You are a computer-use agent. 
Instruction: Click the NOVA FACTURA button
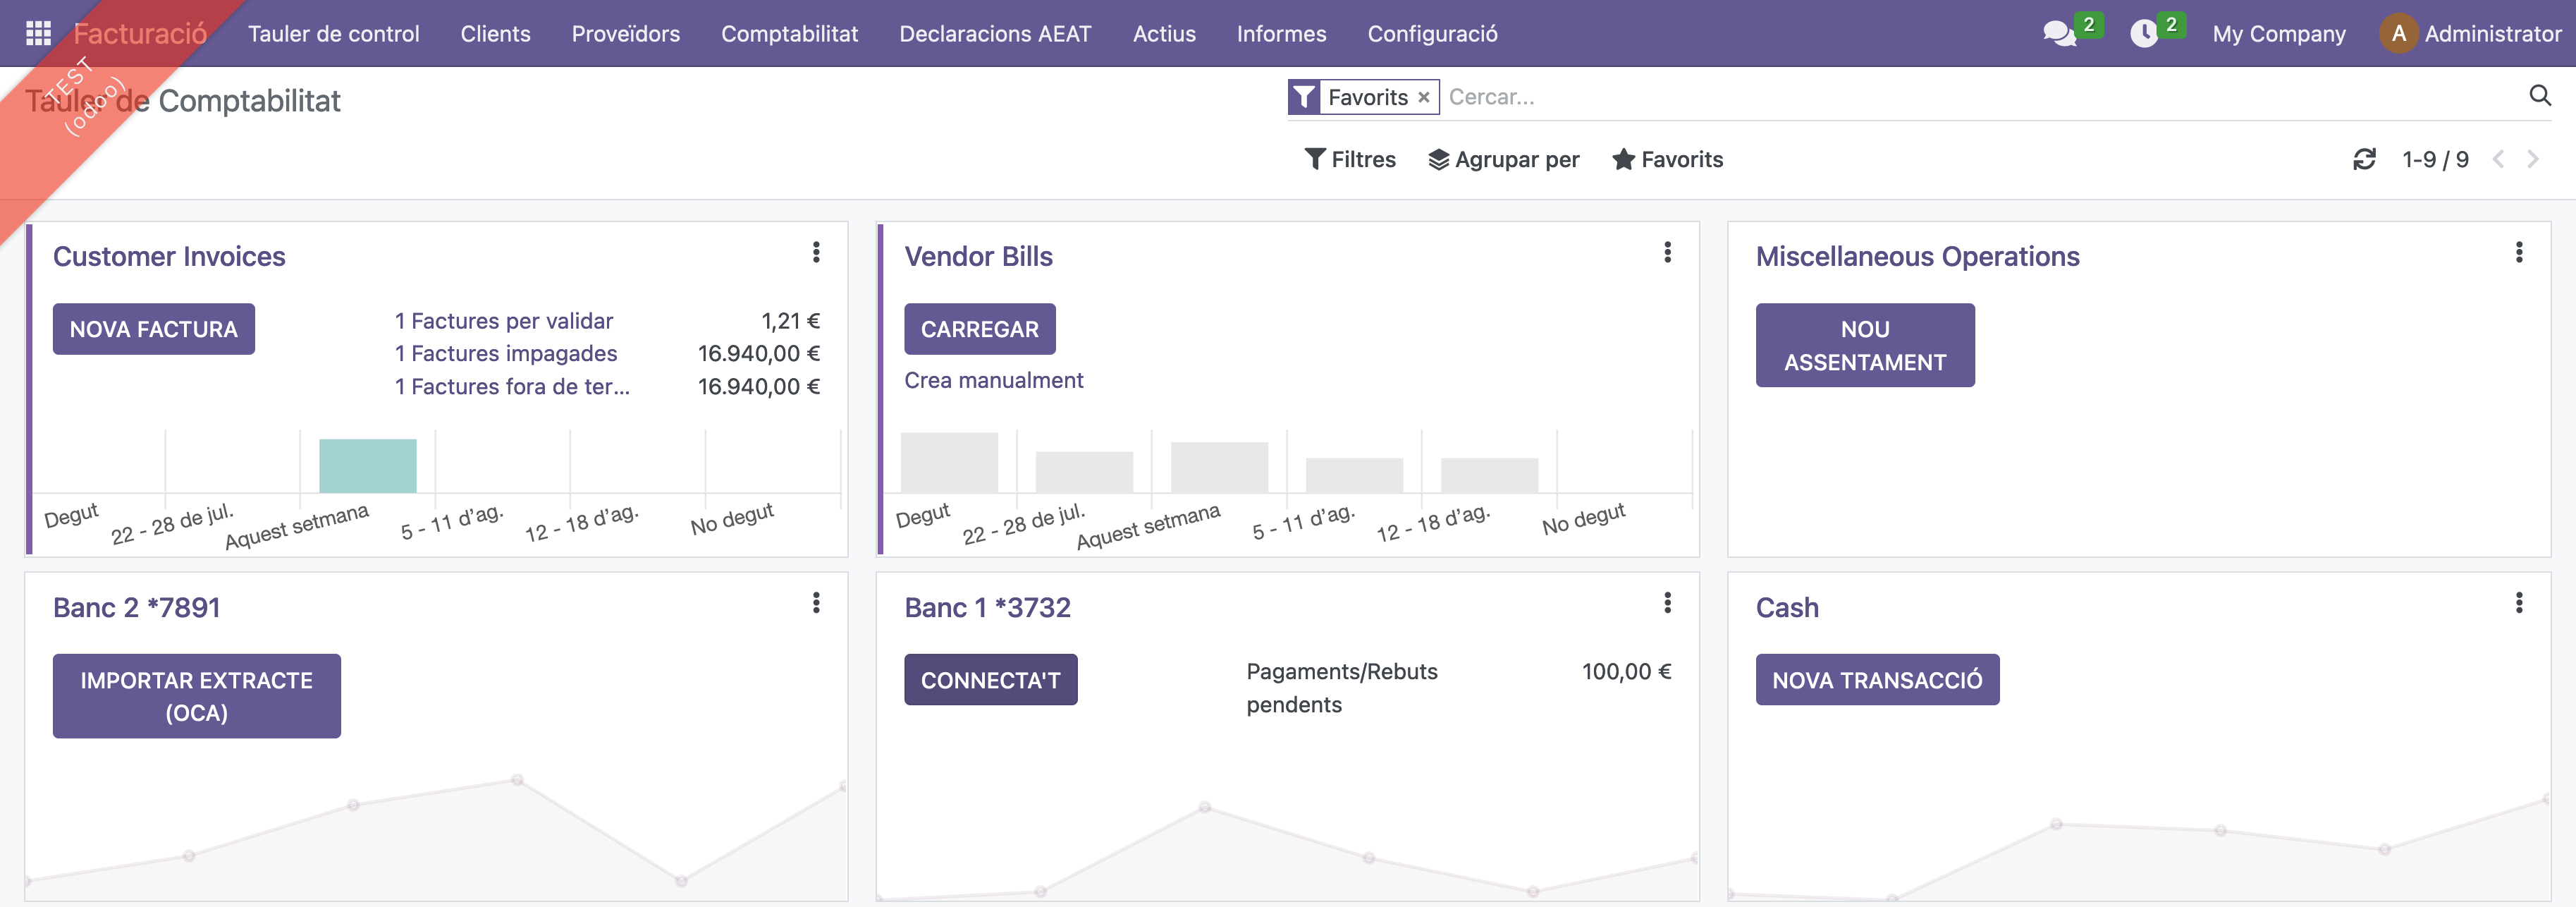pyautogui.click(x=154, y=329)
